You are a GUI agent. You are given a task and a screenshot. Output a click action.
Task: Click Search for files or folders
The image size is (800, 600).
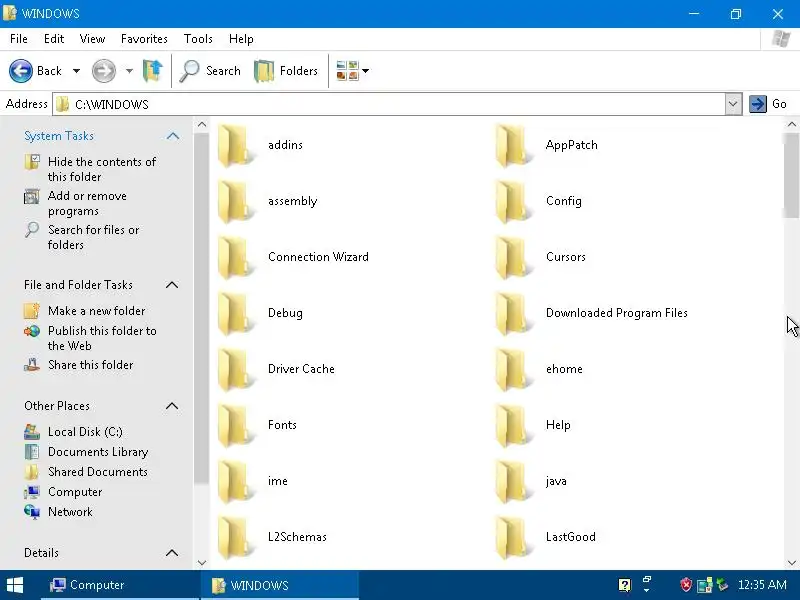coord(93,237)
